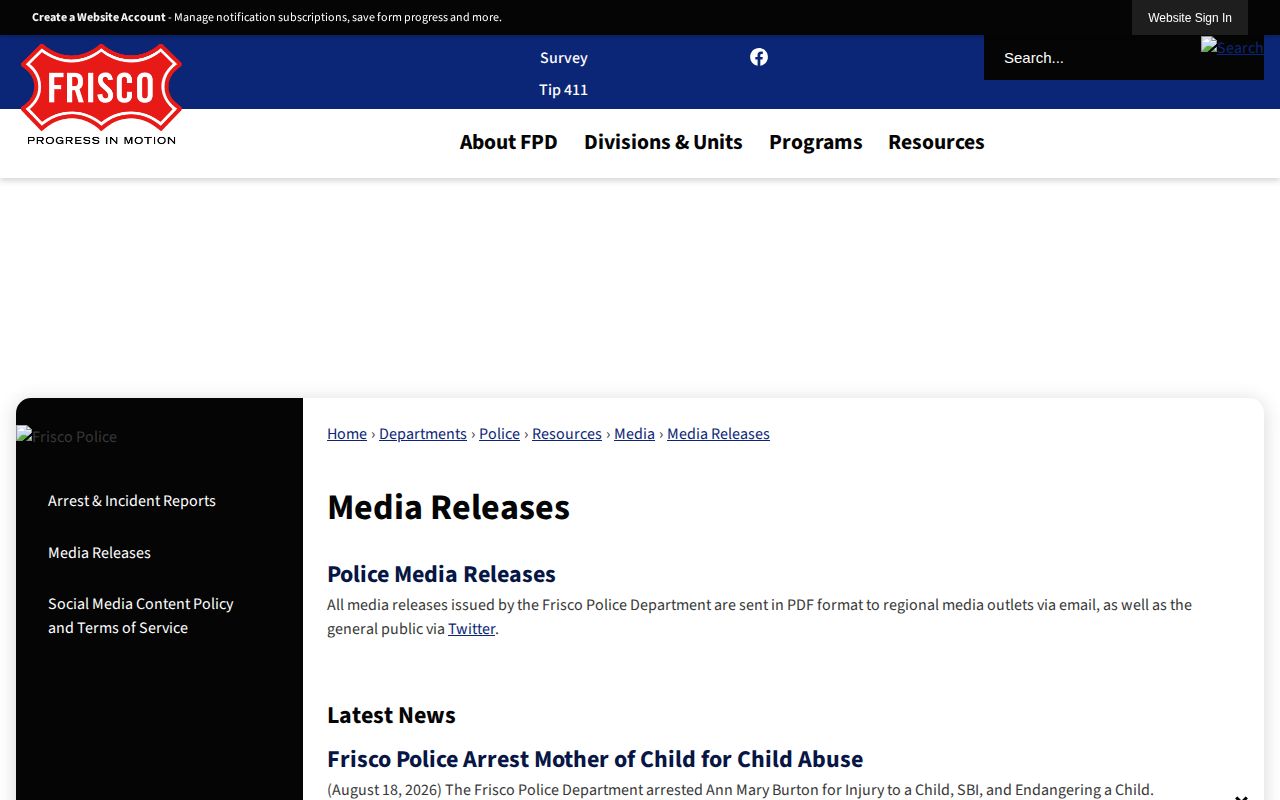Open the Programs menu
Screen dimensions: 1280x800
point(815,142)
